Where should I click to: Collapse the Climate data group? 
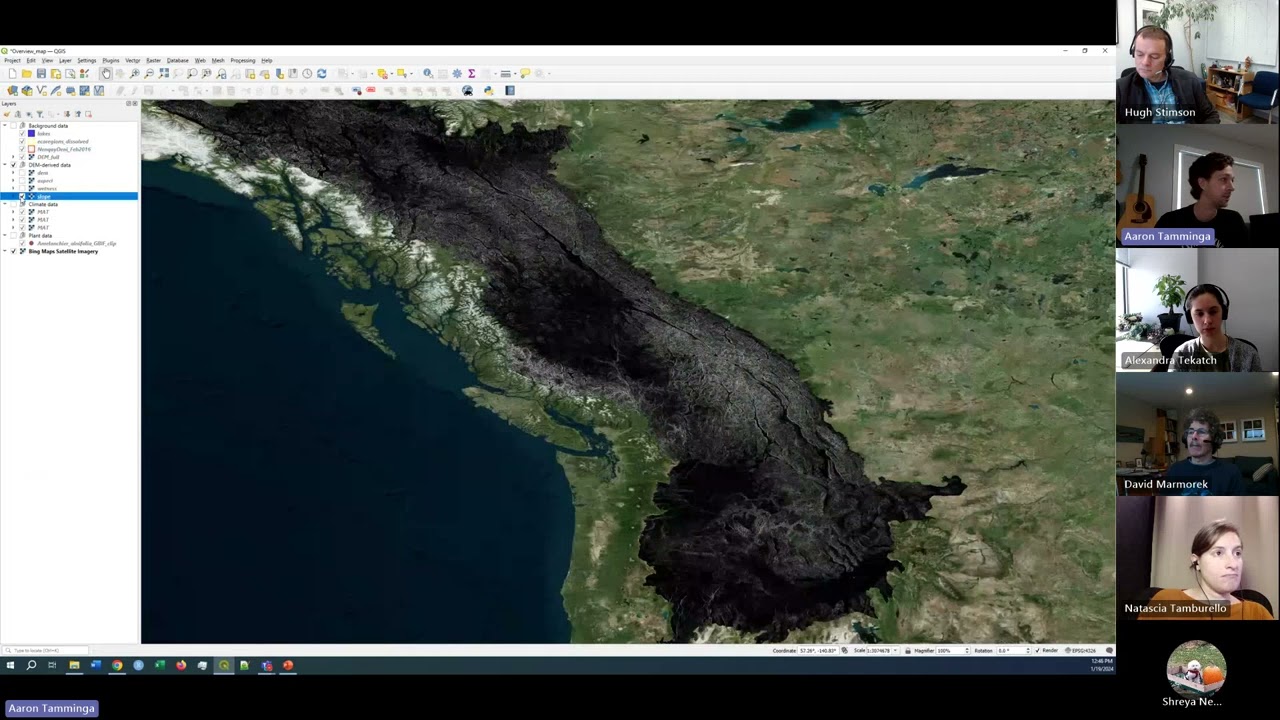coord(4,204)
